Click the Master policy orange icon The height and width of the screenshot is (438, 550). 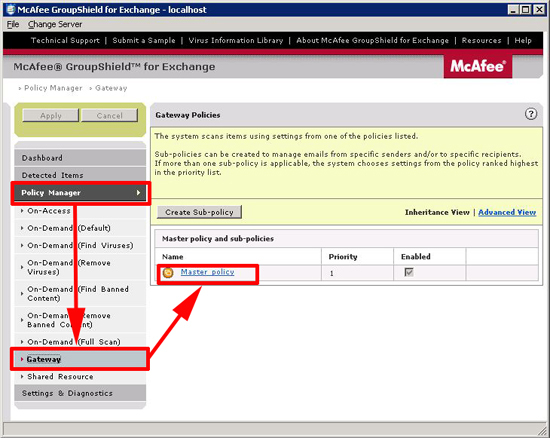point(168,272)
